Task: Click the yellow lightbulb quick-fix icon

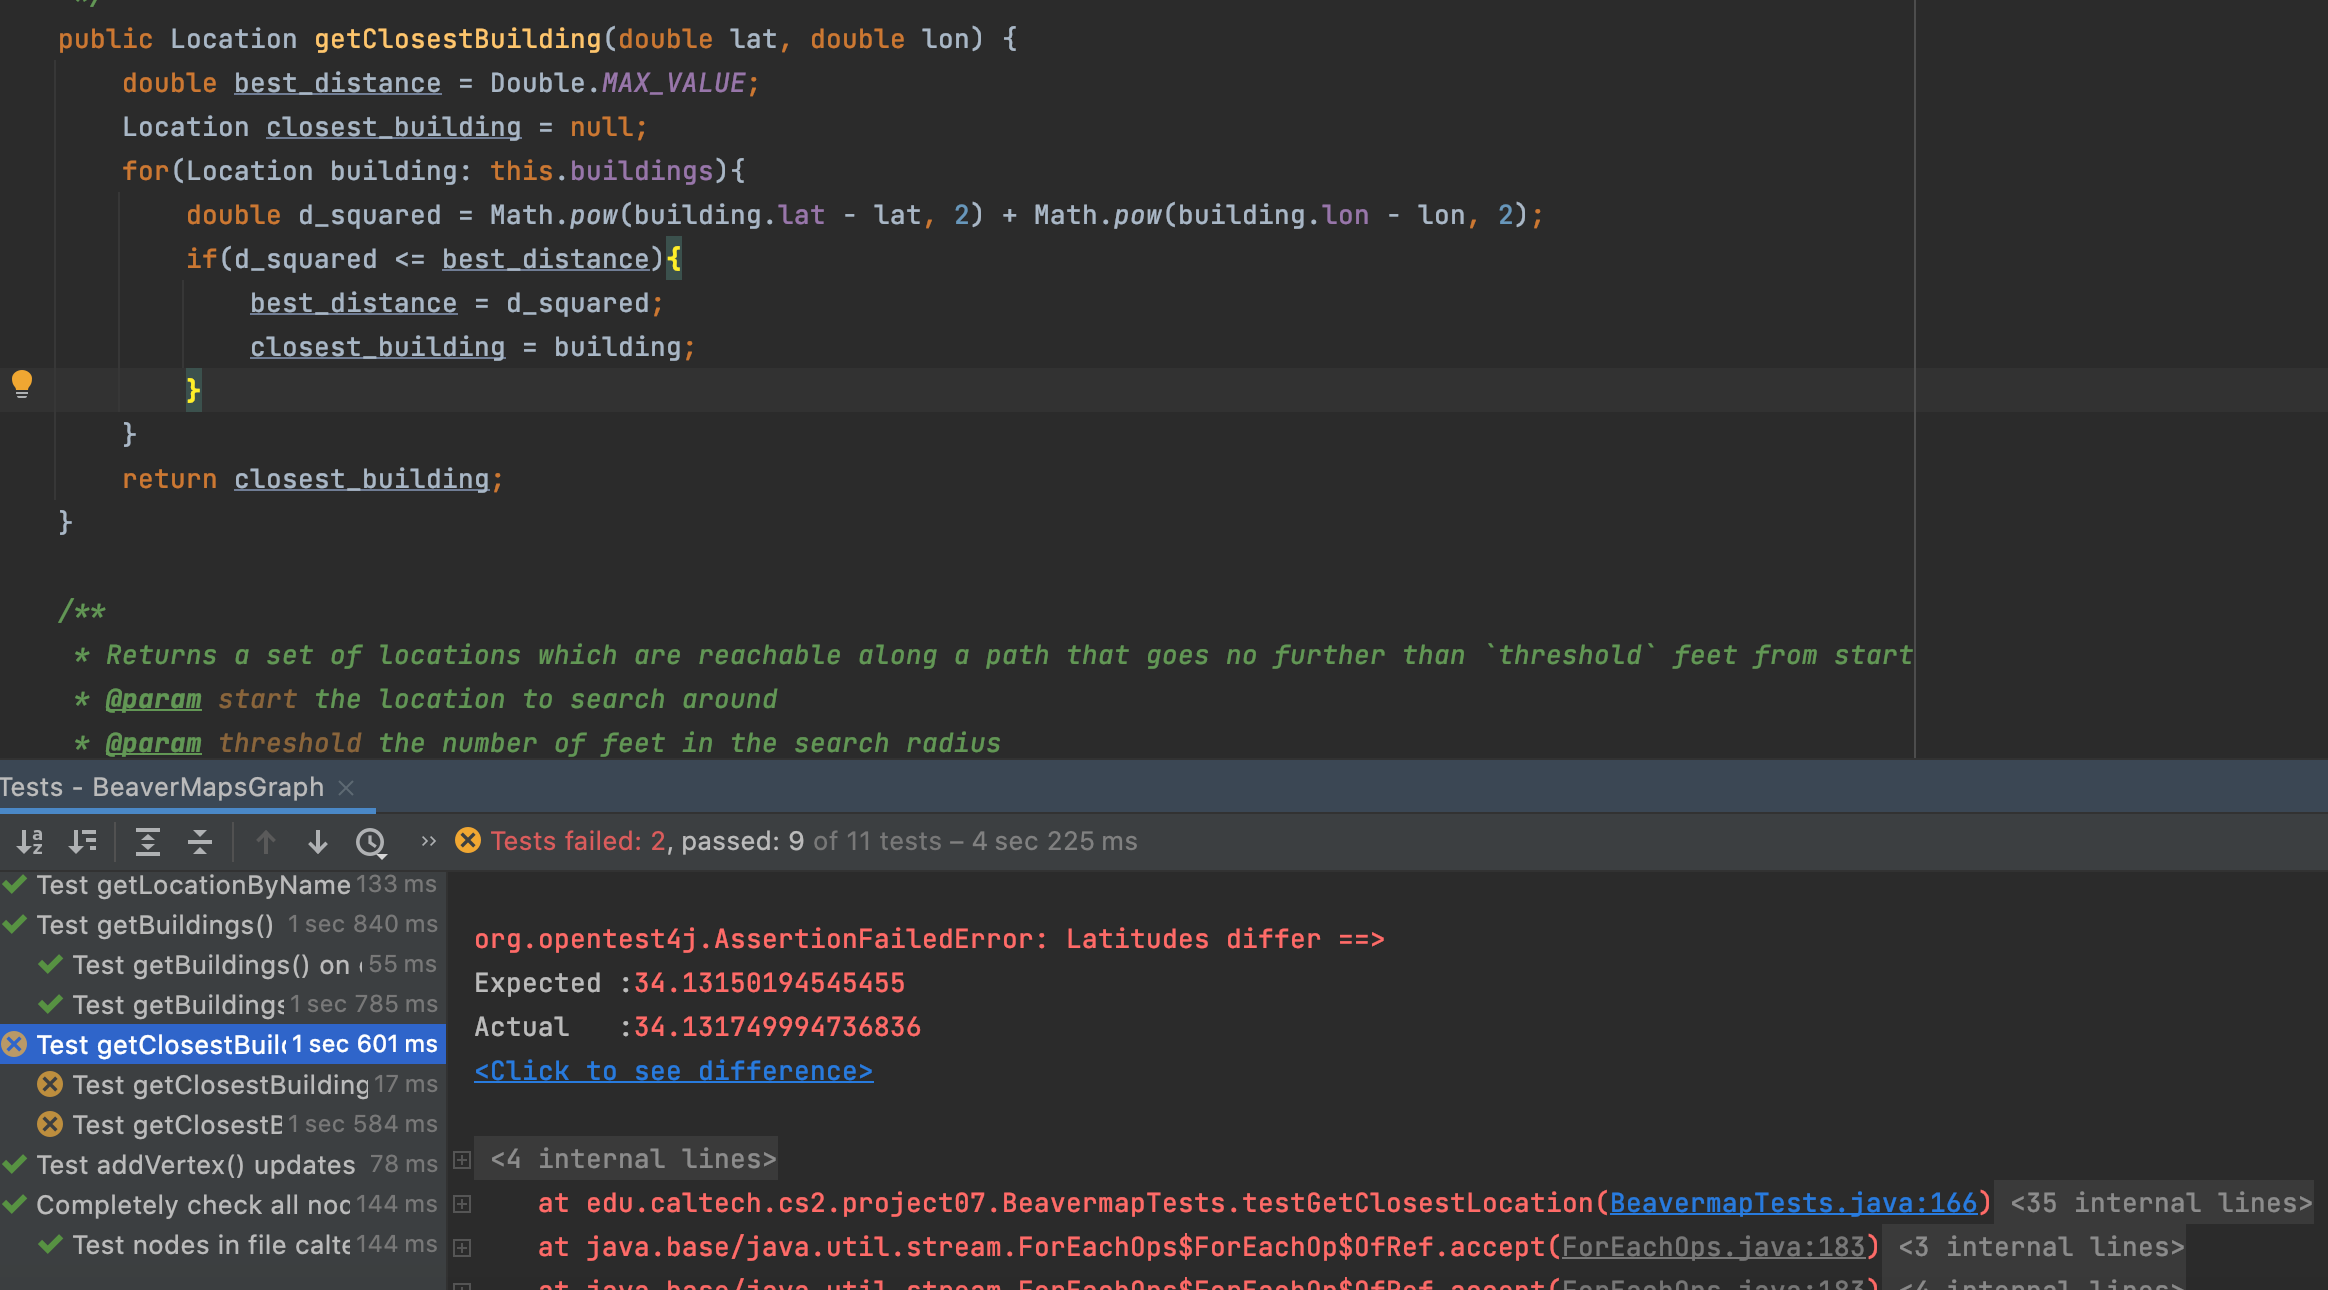Action: (22, 384)
